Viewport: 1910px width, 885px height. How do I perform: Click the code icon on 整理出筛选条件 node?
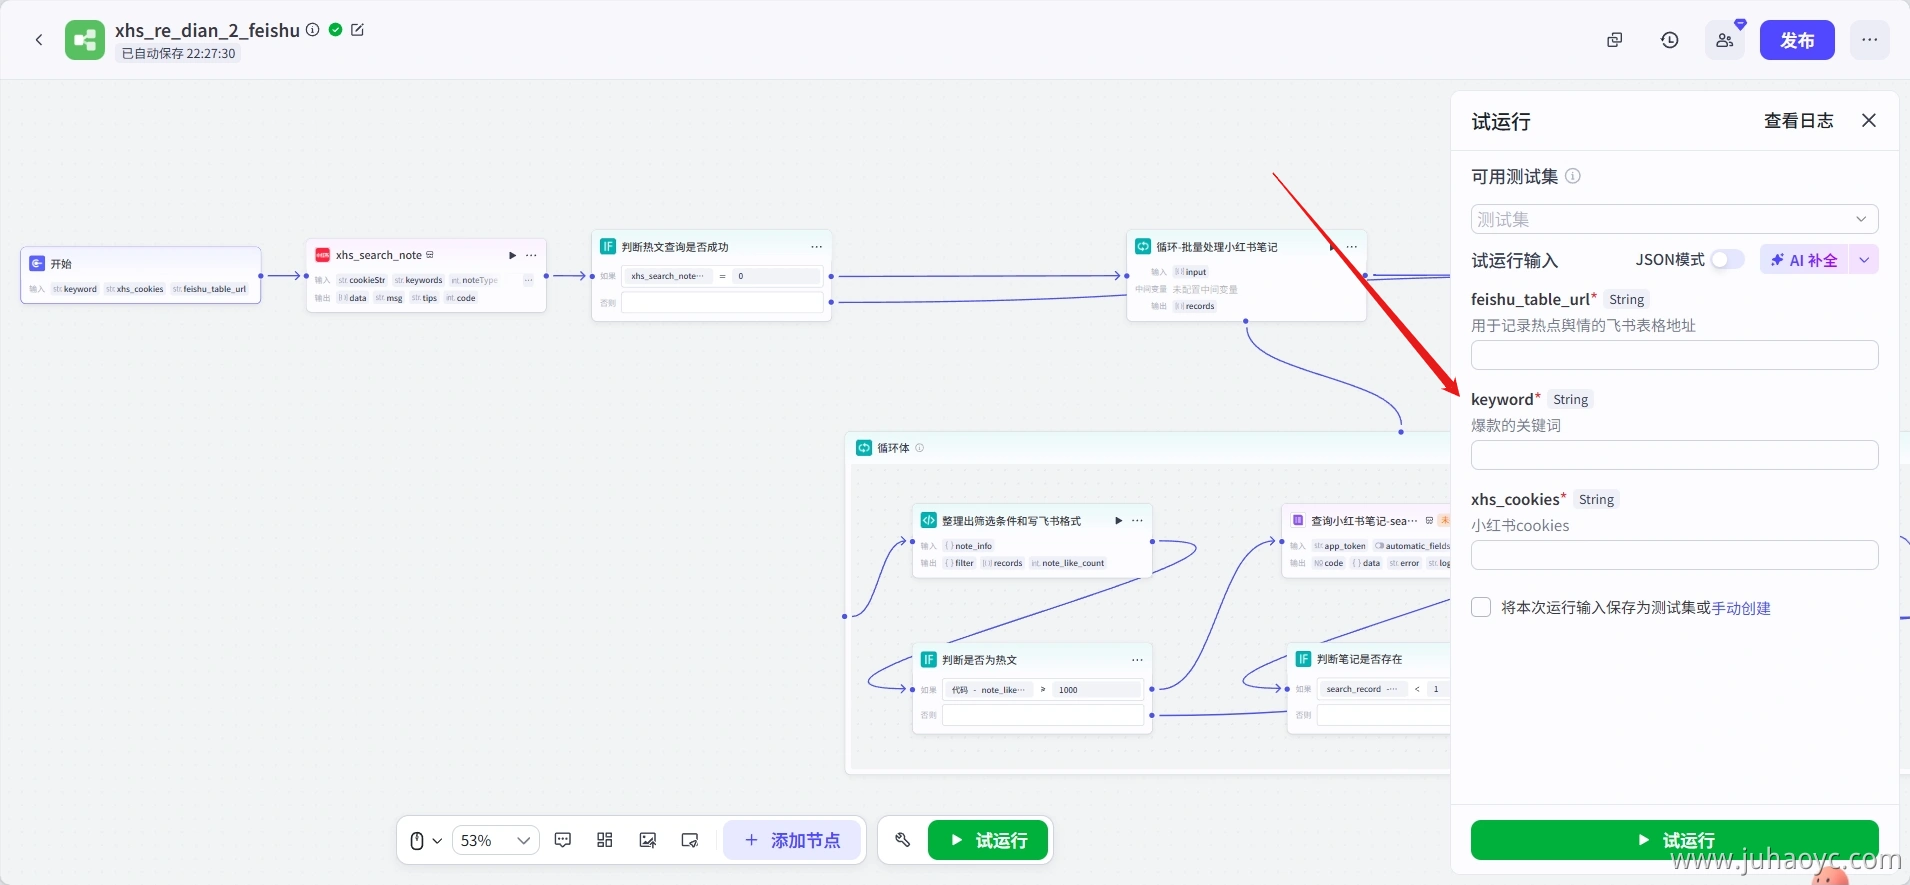tap(929, 520)
